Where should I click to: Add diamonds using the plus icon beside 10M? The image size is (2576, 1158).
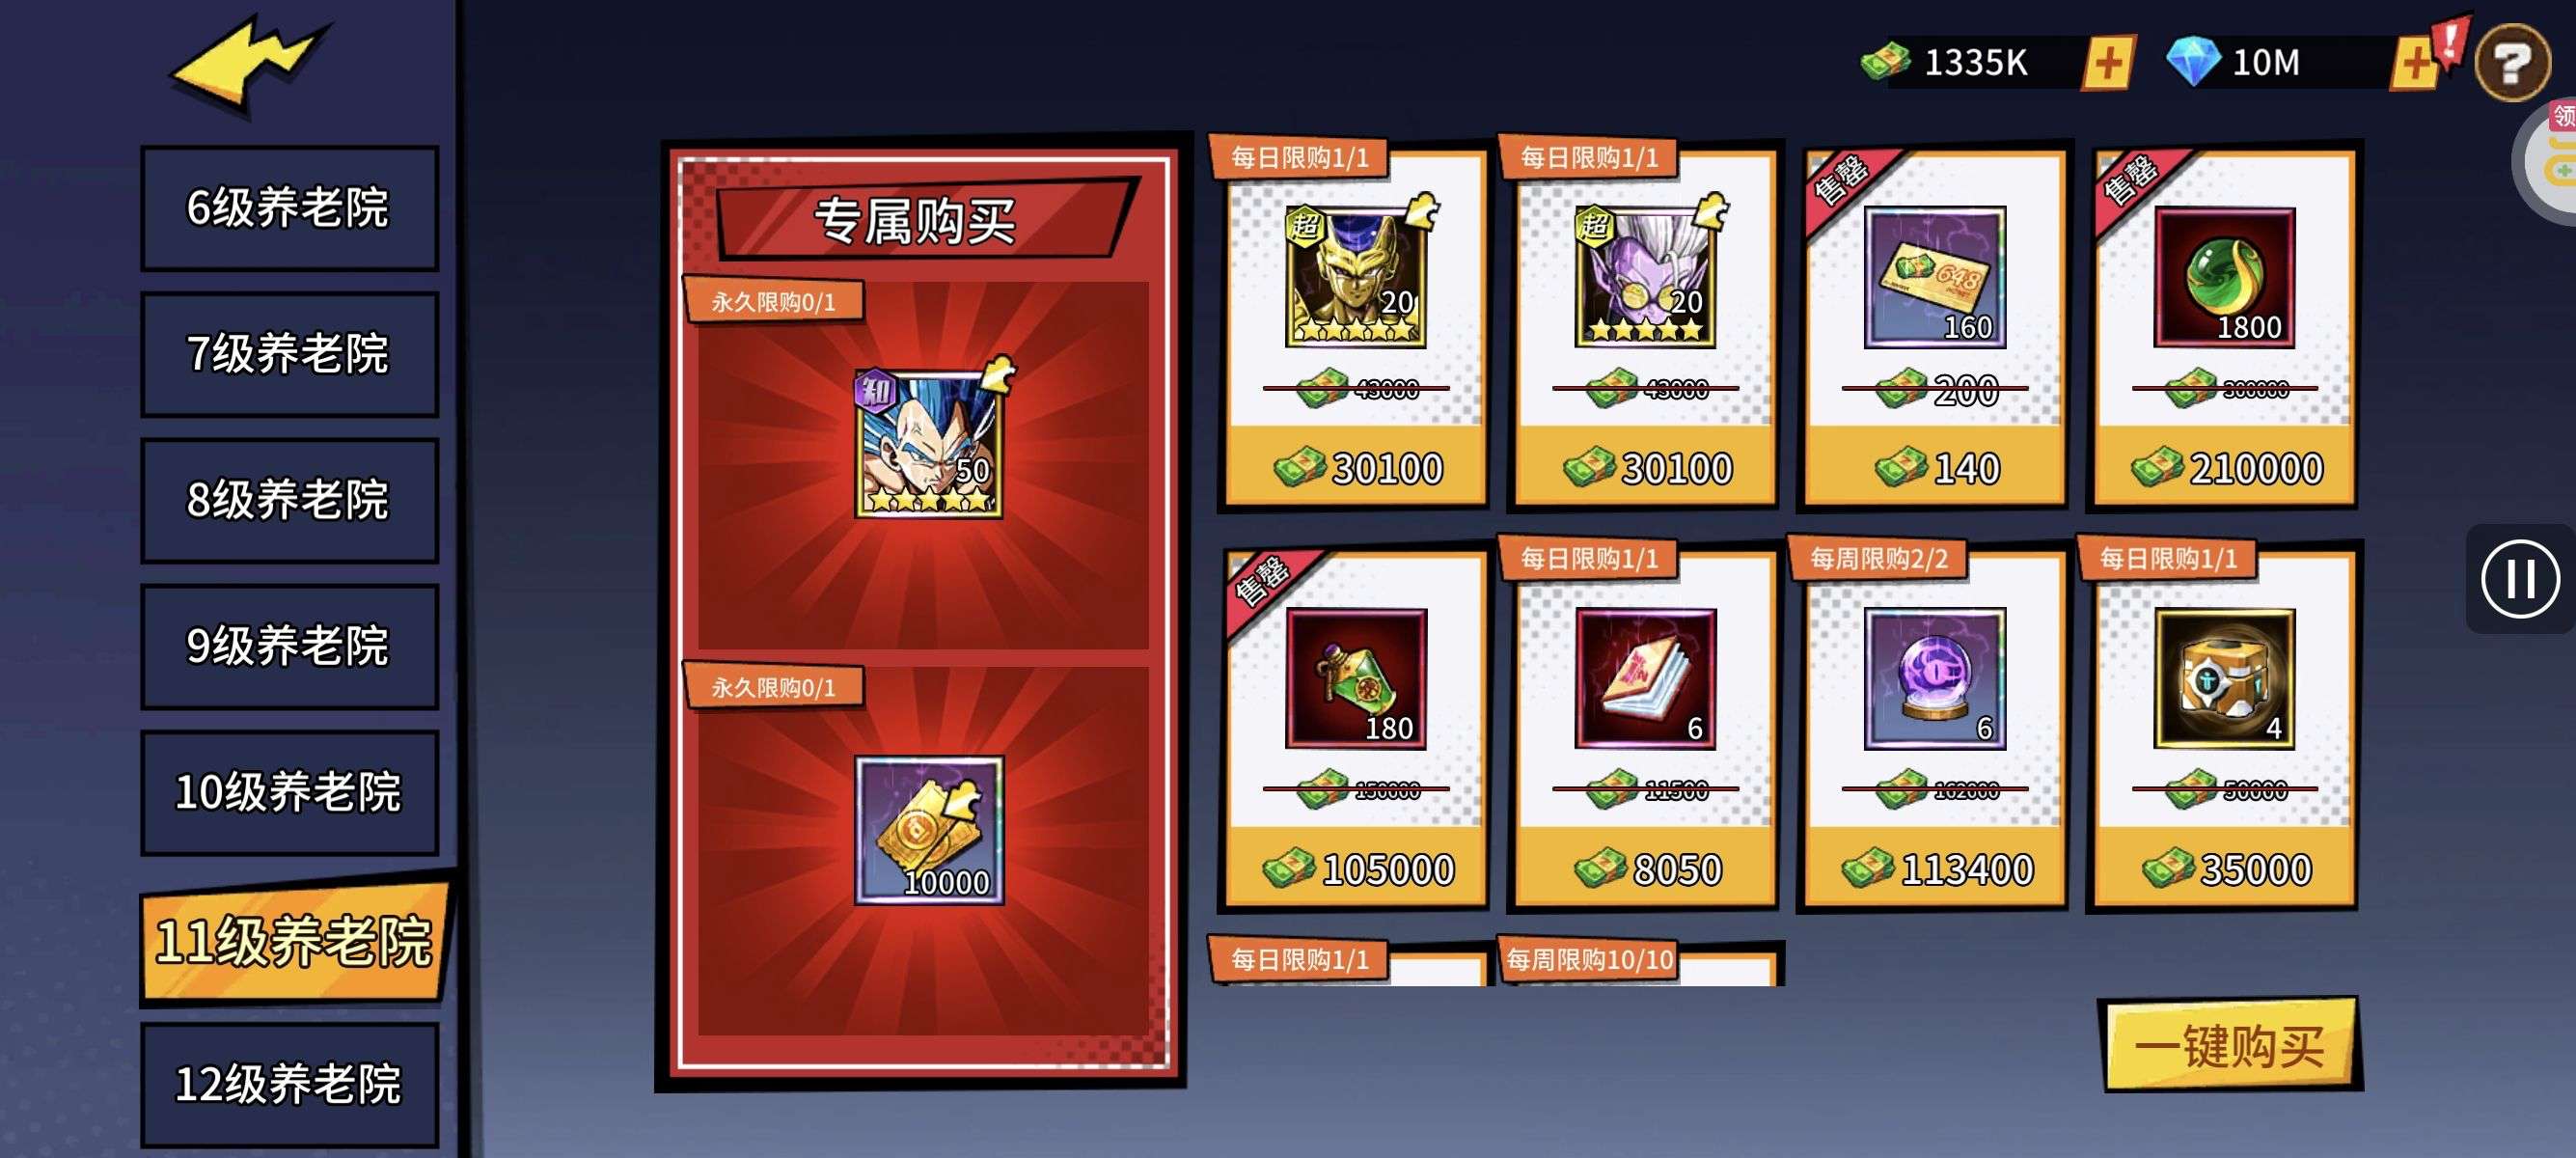[x=2416, y=64]
